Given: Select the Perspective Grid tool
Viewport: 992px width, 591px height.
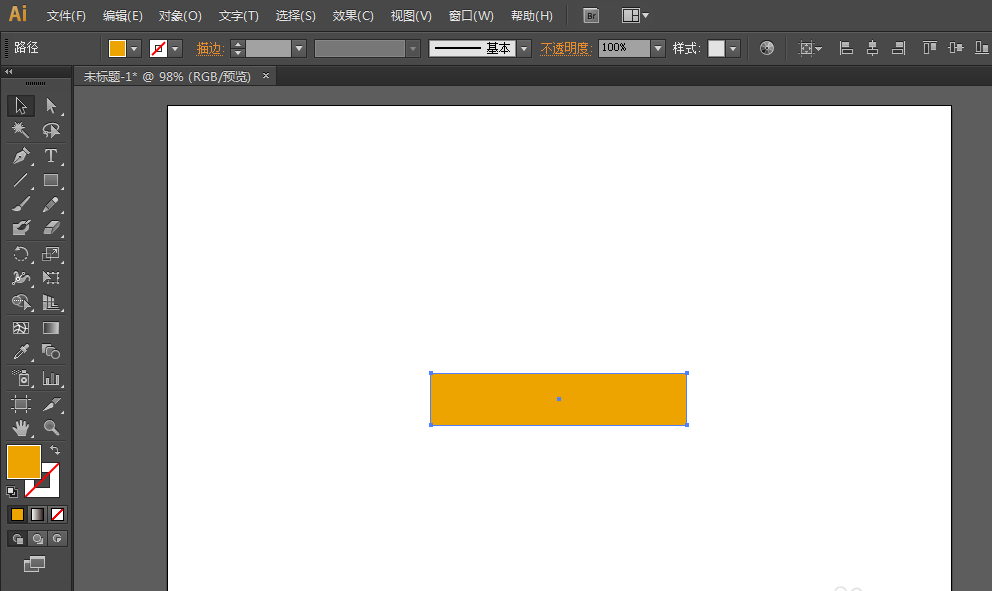Looking at the screenshot, I should [51, 302].
